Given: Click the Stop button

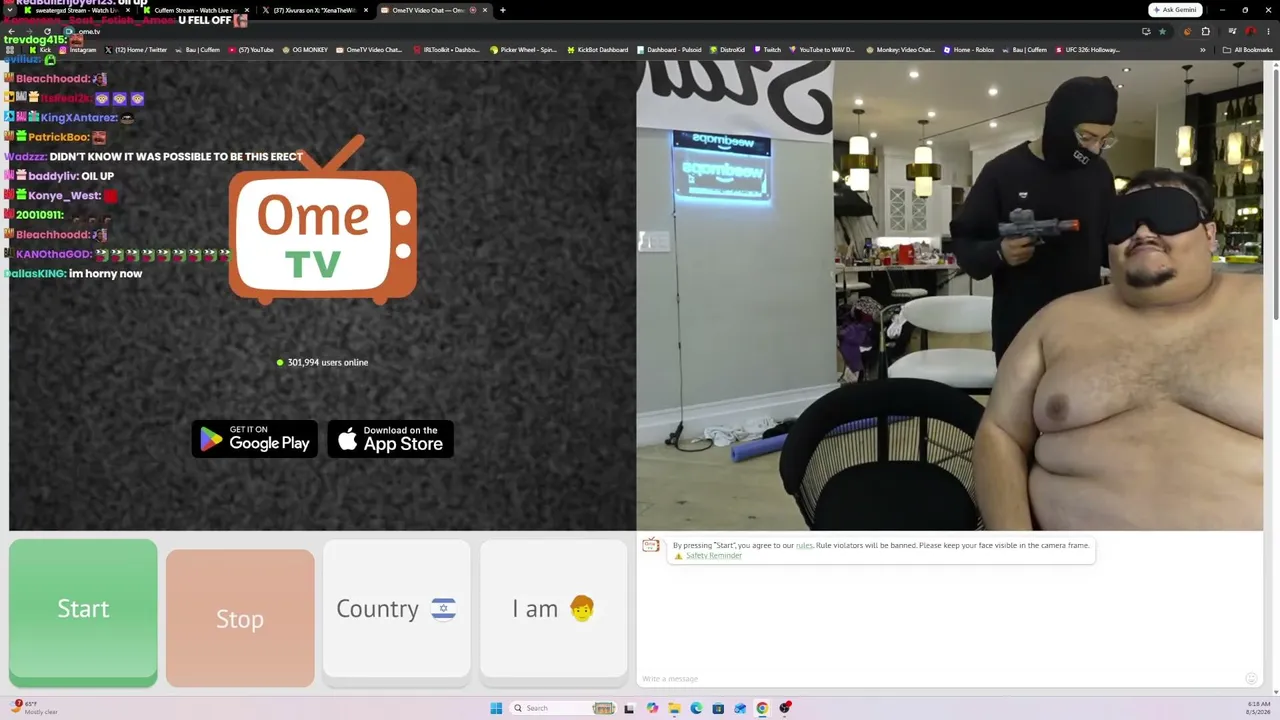Looking at the screenshot, I should [240, 618].
